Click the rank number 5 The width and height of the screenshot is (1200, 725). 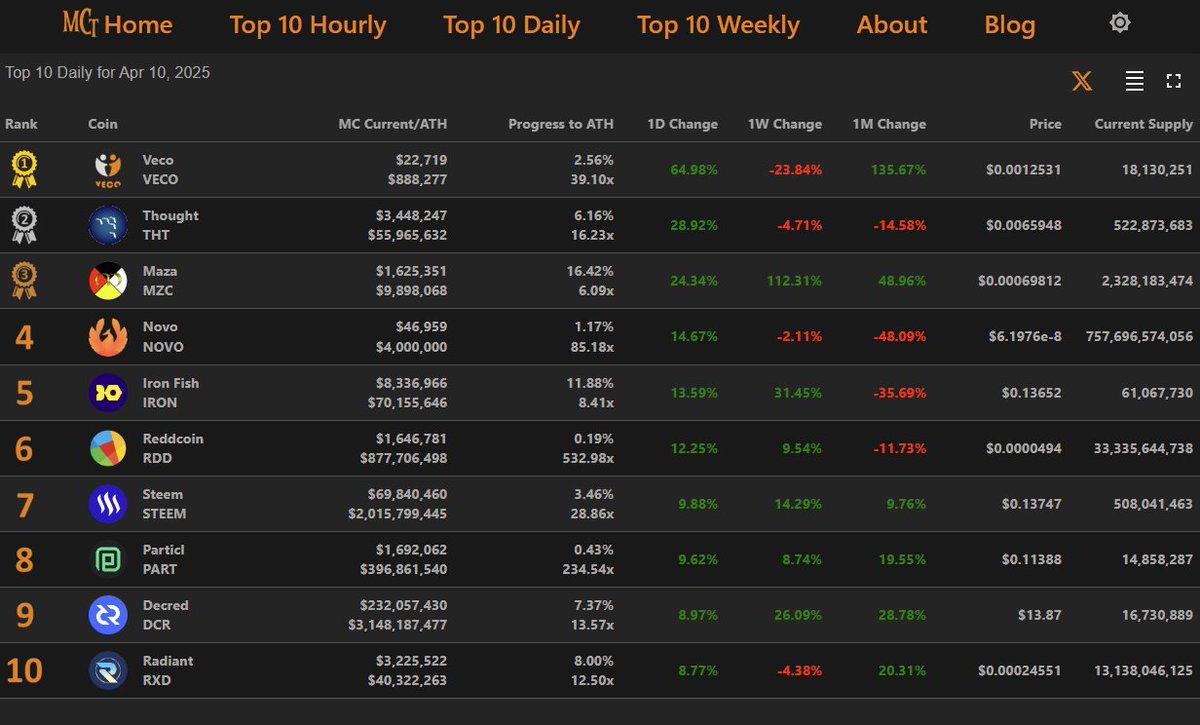pyautogui.click(x=24, y=393)
